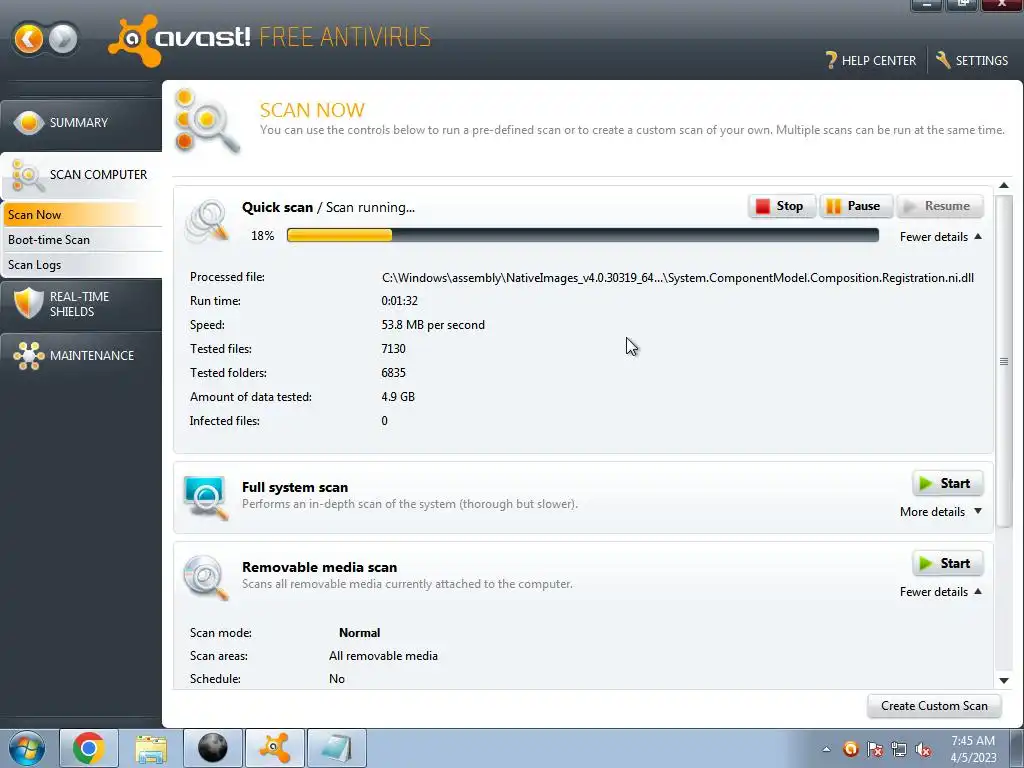Start the Full system scan
The width and height of the screenshot is (1024, 768).
948,484
